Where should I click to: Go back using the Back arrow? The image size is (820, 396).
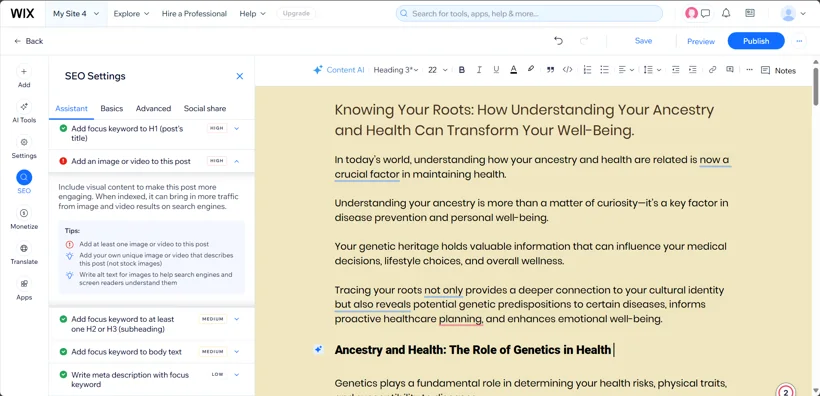click(28, 41)
